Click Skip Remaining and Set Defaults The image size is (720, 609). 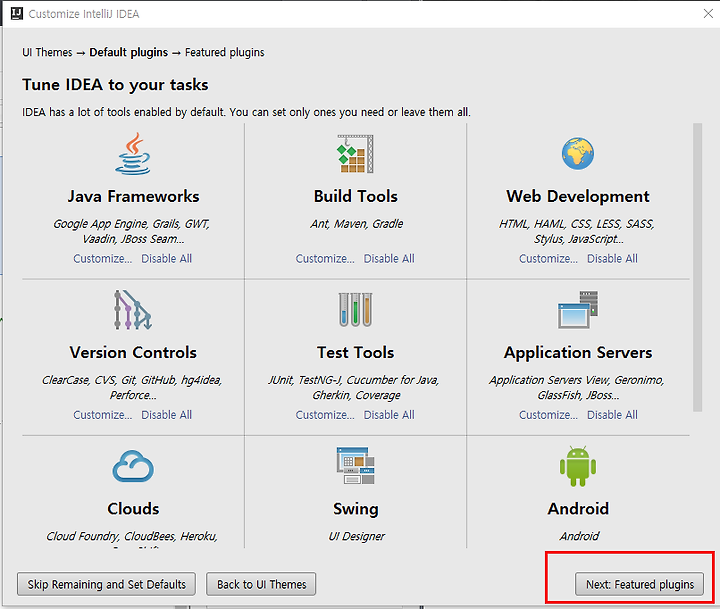tap(107, 584)
